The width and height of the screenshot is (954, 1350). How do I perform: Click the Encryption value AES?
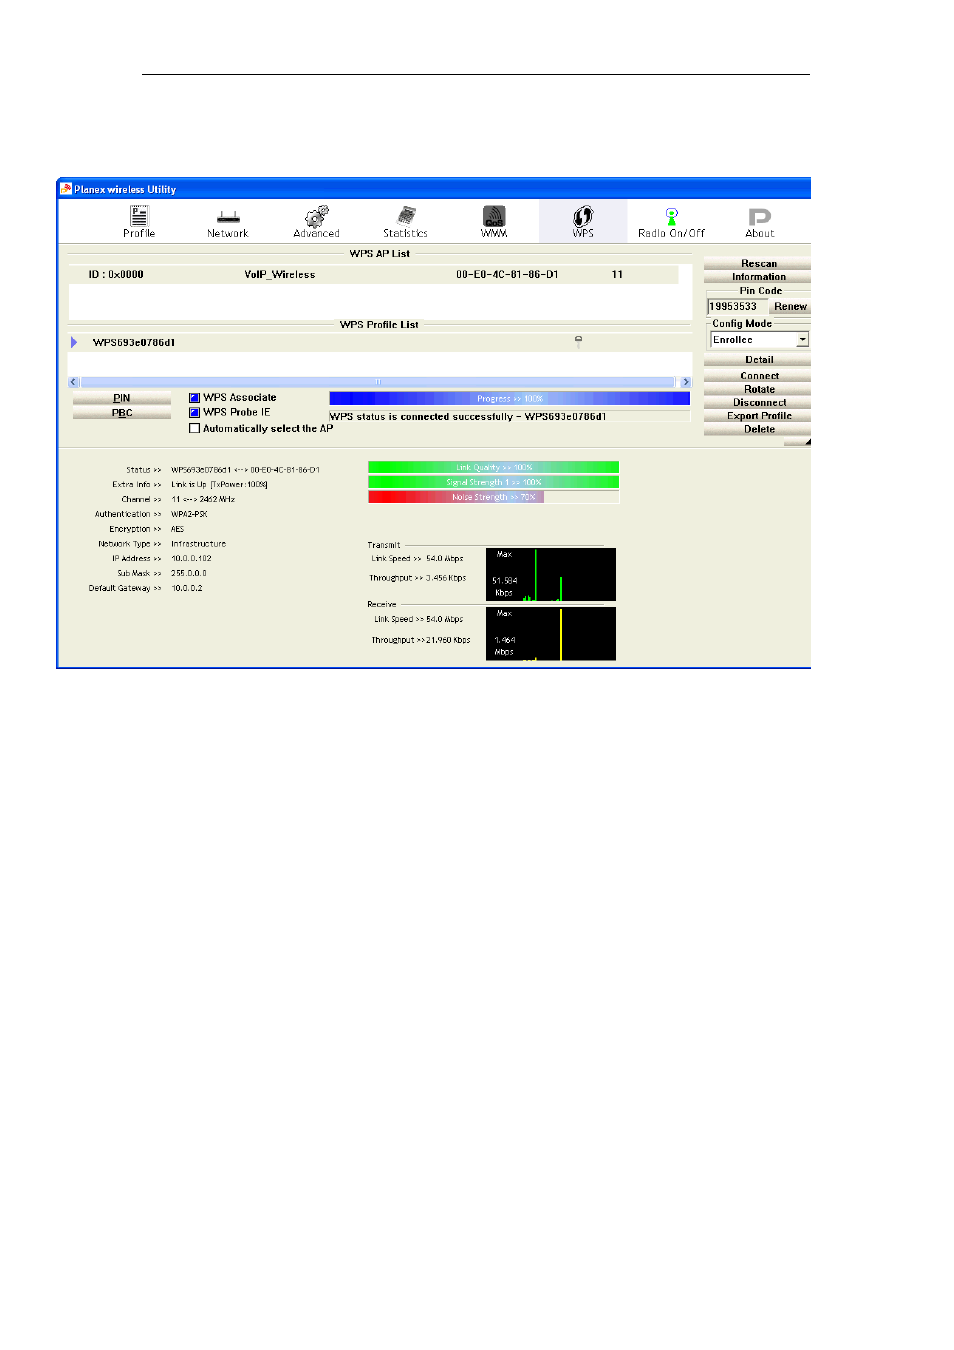point(177,529)
